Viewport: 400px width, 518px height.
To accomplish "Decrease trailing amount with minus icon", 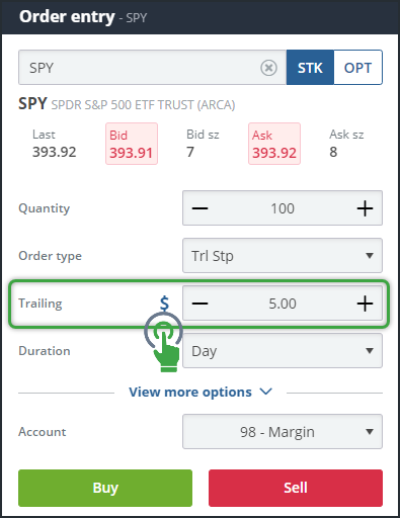I will click(x=200, y=303).
